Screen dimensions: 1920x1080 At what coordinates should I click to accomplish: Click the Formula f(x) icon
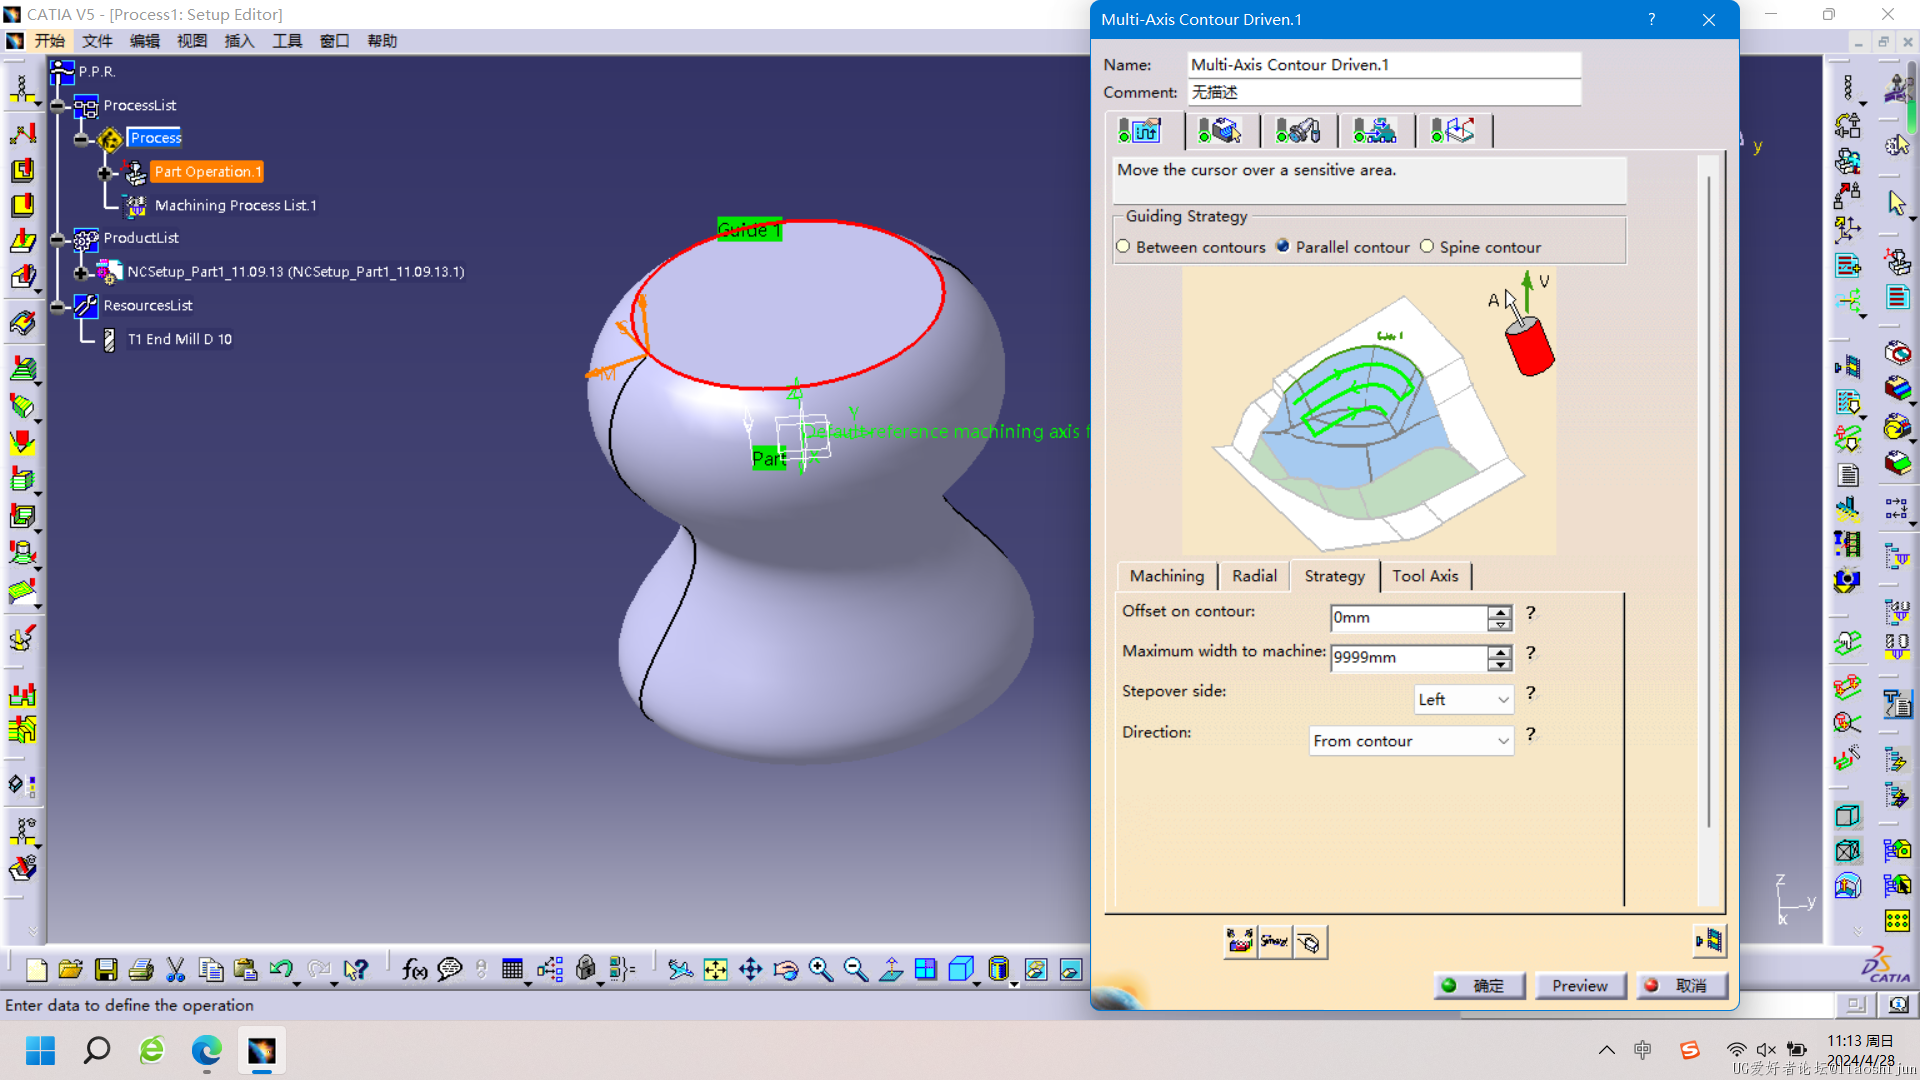point(414,969)
